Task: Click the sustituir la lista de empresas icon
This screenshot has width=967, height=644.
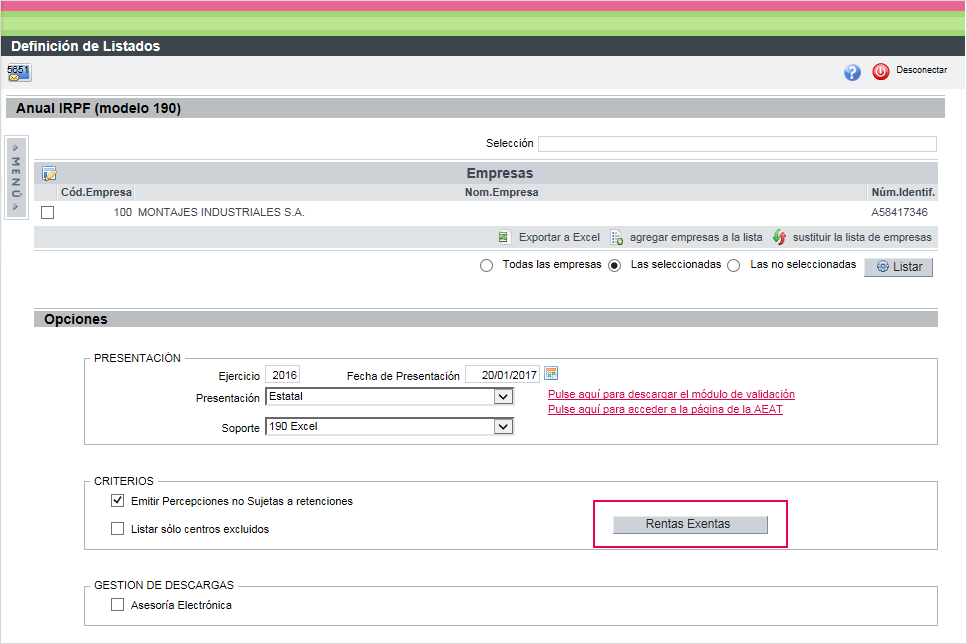Action: [779, 238]
